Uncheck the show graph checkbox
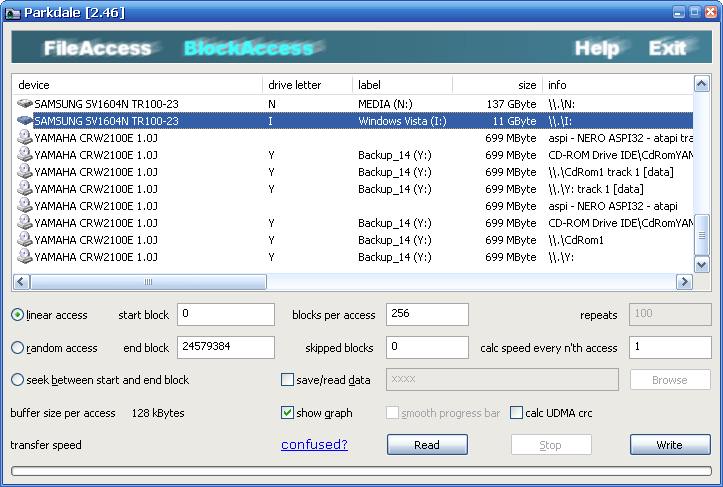723x487 pixels. (x=288, y=413)
